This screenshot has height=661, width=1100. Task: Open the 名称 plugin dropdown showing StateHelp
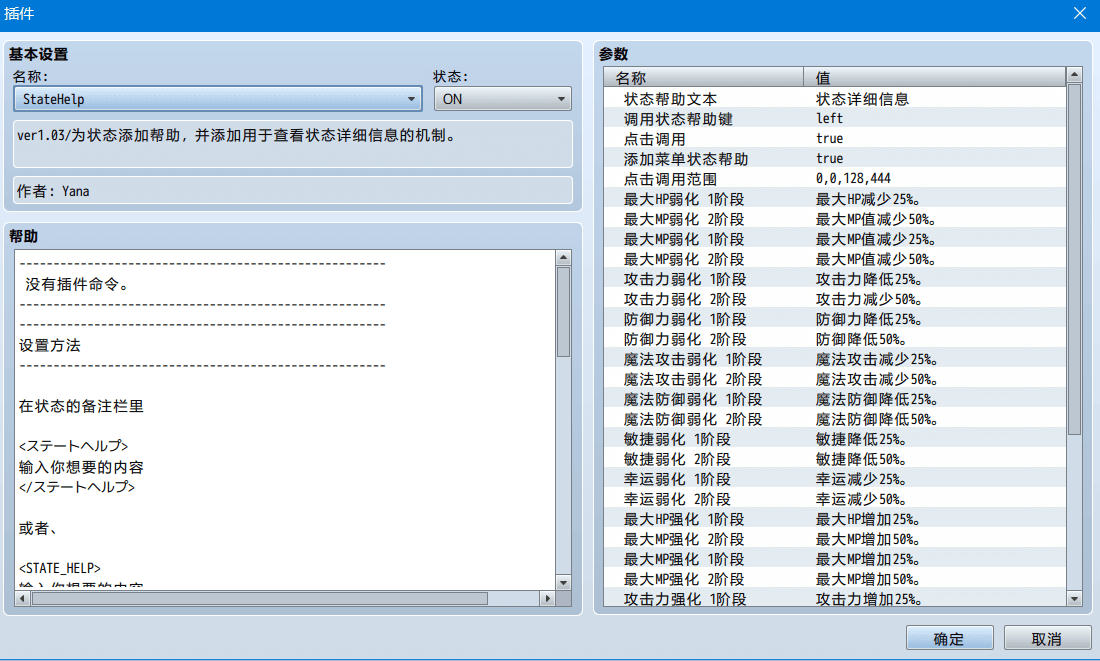pos(217,99)
